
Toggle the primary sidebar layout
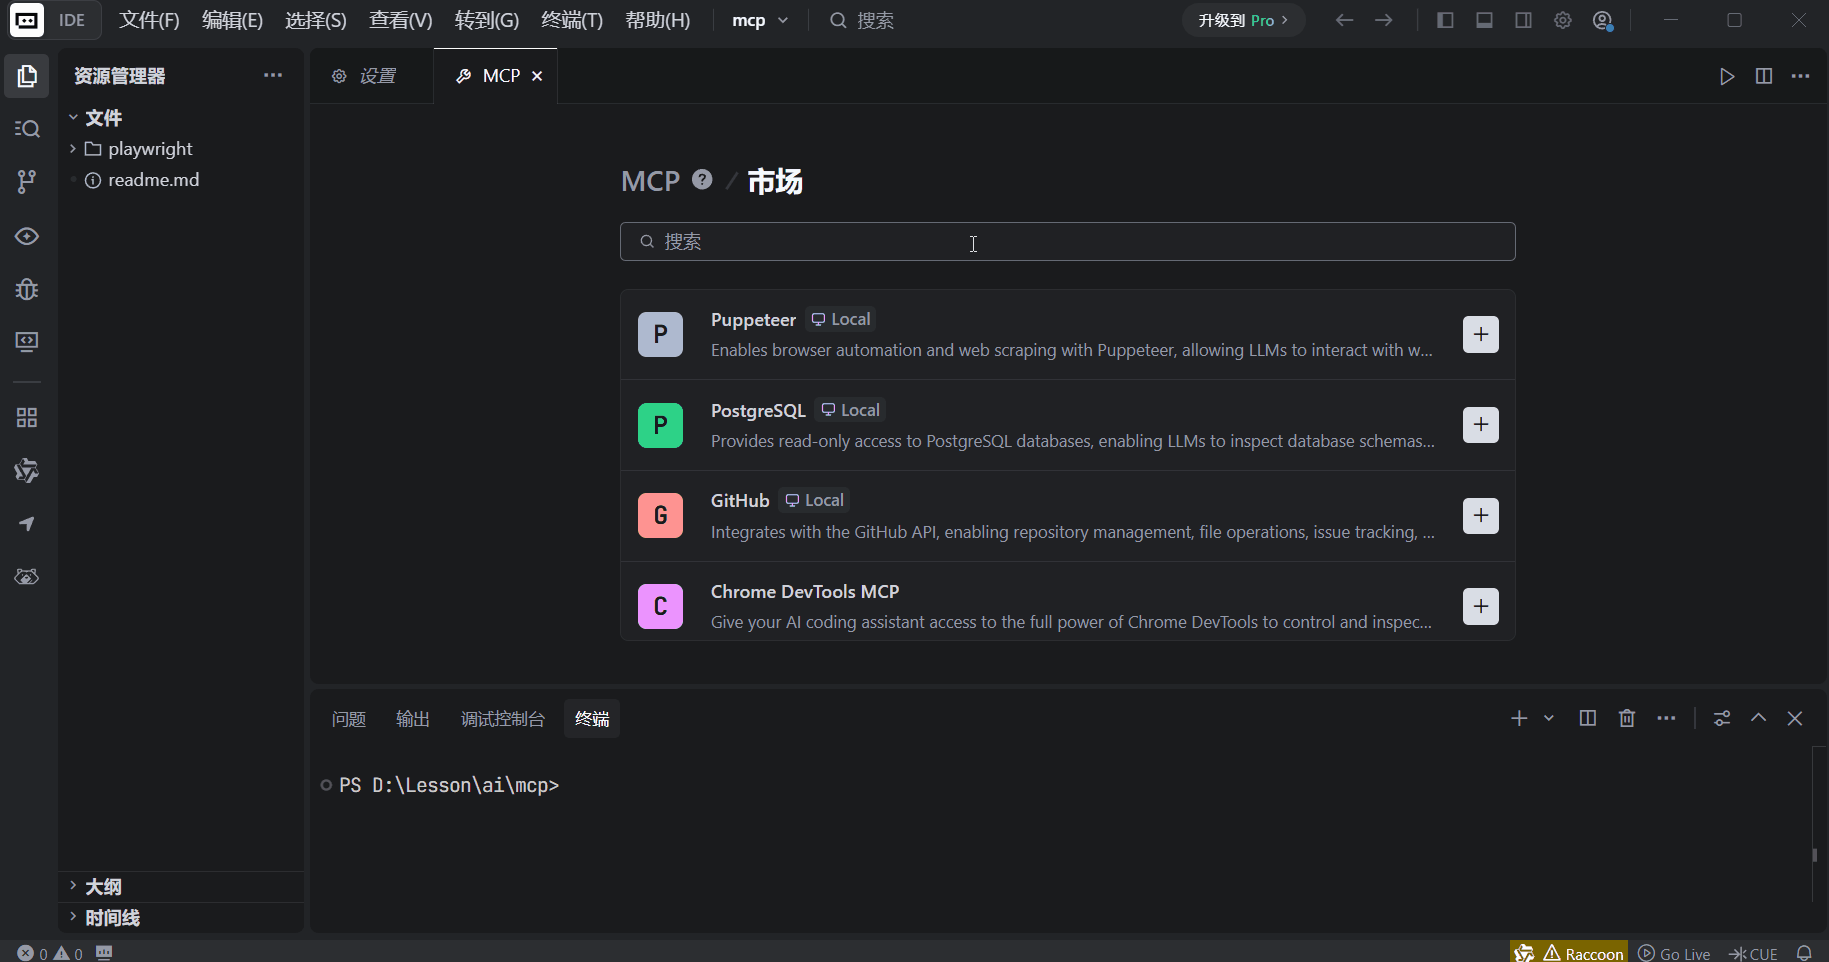[x=1445, y=20]
